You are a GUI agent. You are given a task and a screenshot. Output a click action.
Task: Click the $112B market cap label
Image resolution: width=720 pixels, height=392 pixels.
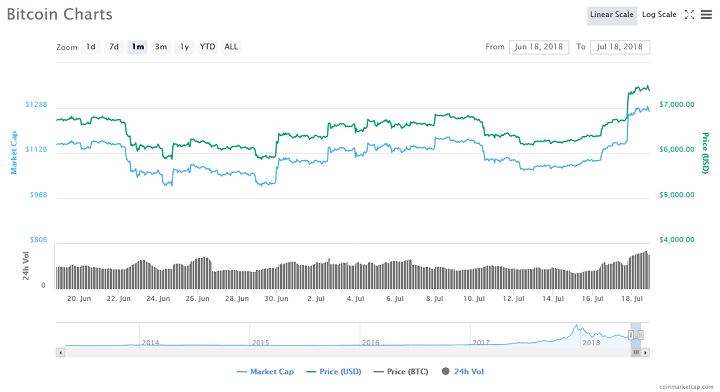pos(36,150)
